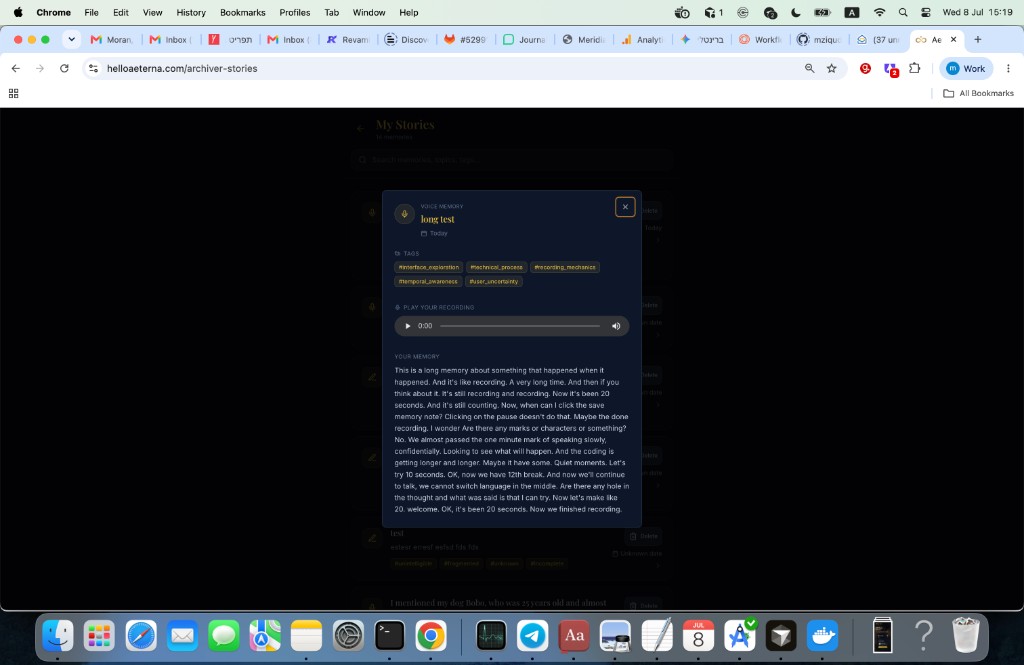Switch to the Journal tab
The image size is (1024, 665).
(524, 39)
